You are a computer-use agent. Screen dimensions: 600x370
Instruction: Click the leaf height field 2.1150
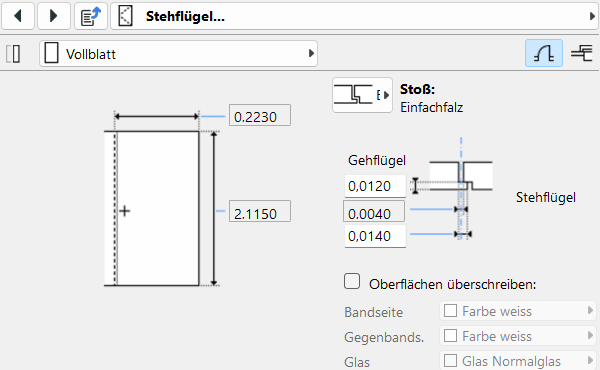pos(260,211)
